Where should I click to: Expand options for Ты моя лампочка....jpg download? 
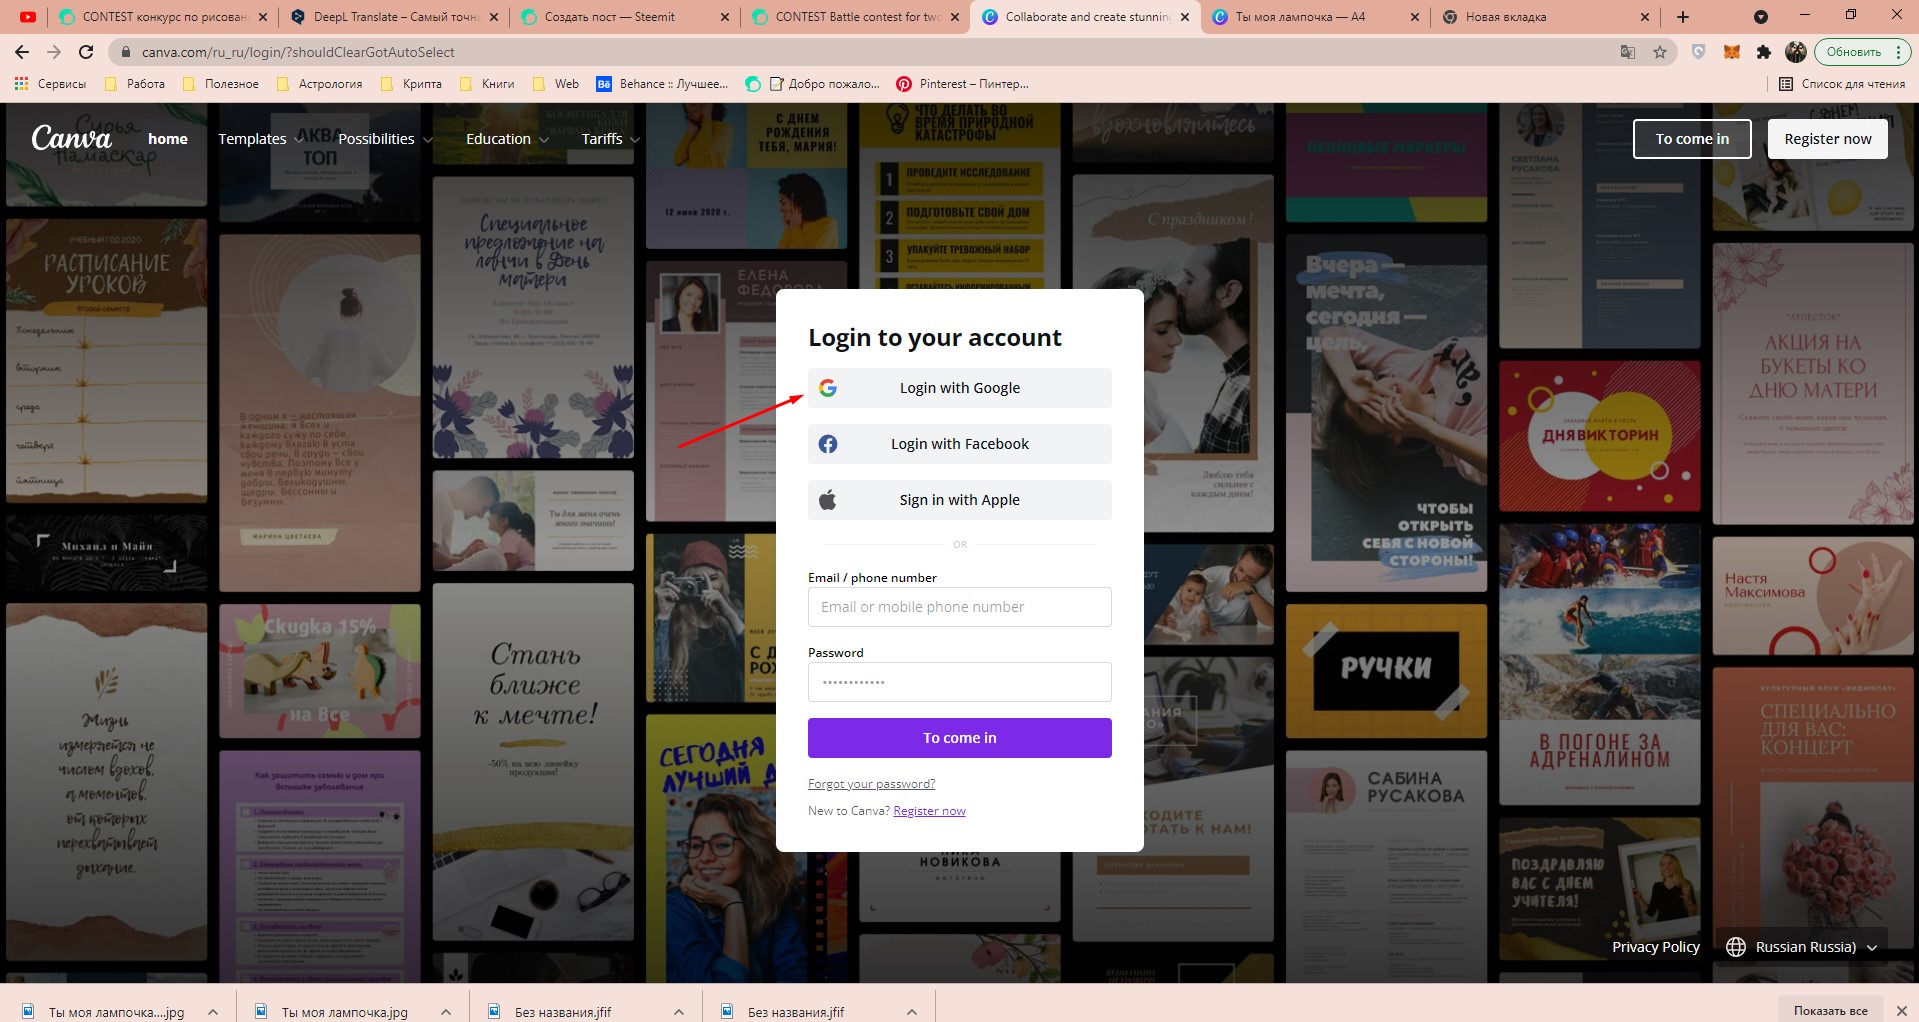tap(213, 1012)
